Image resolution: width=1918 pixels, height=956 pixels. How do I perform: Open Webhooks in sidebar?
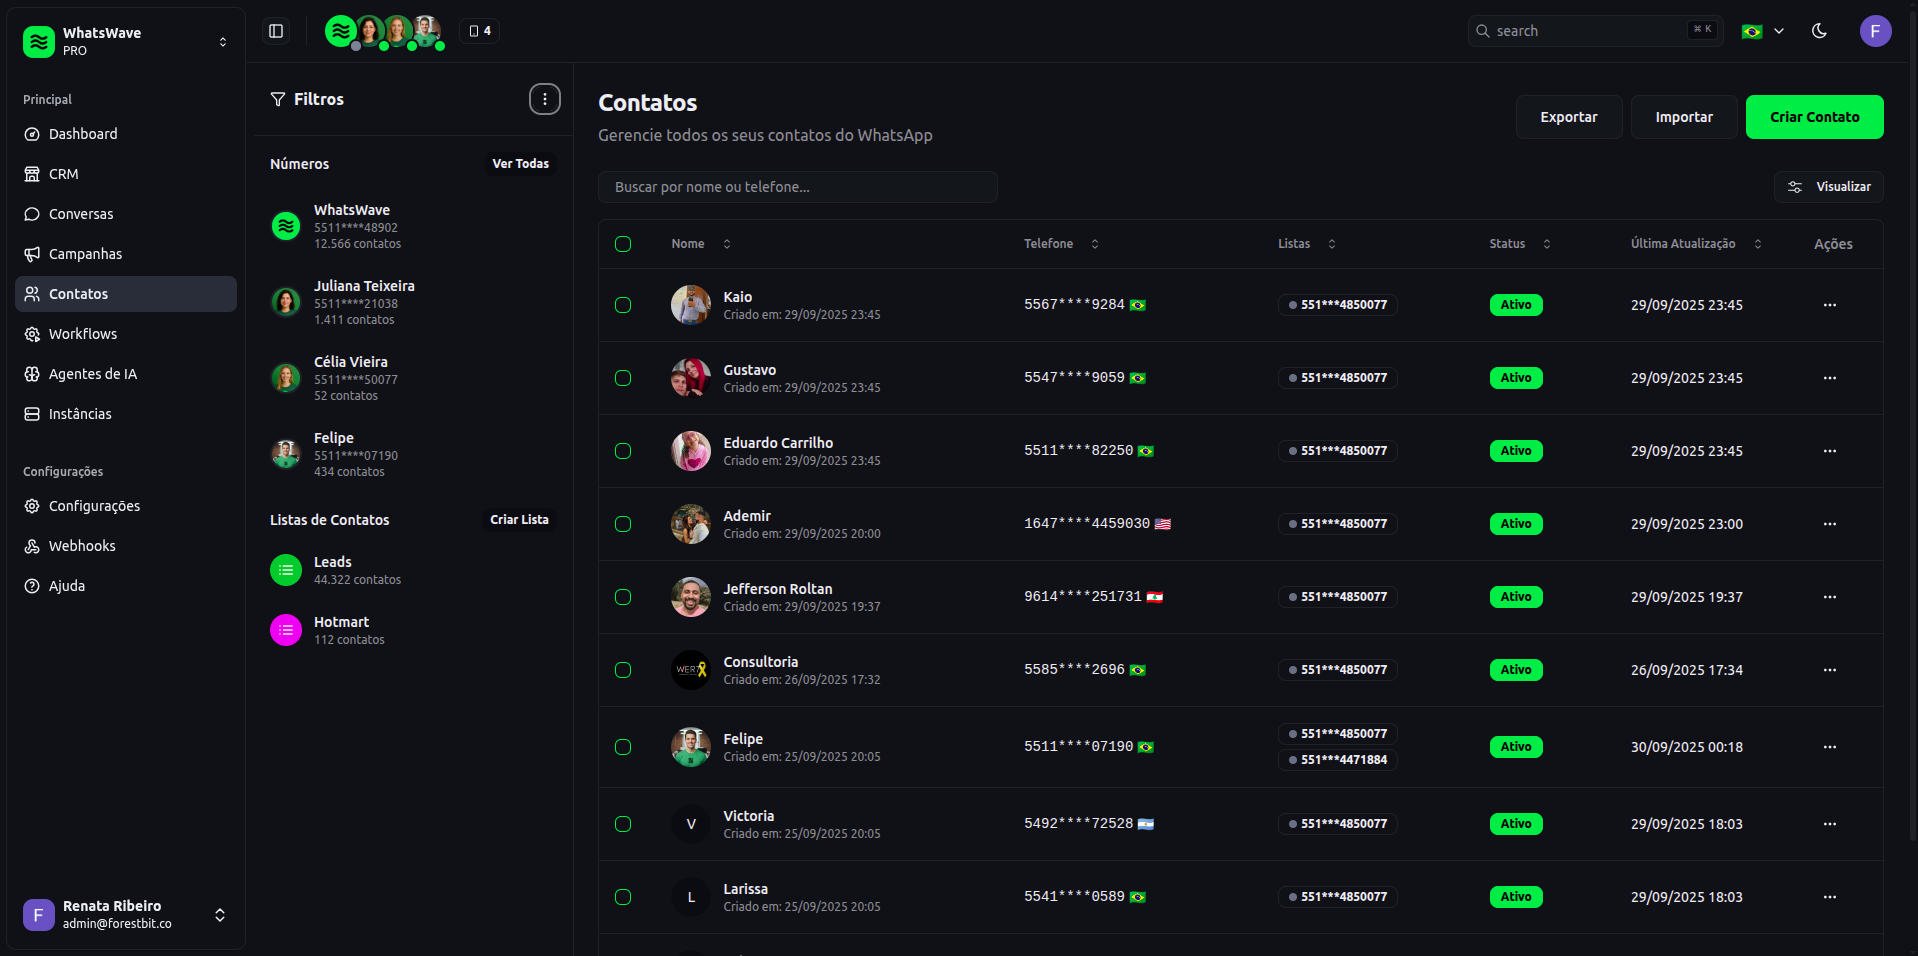126,546
